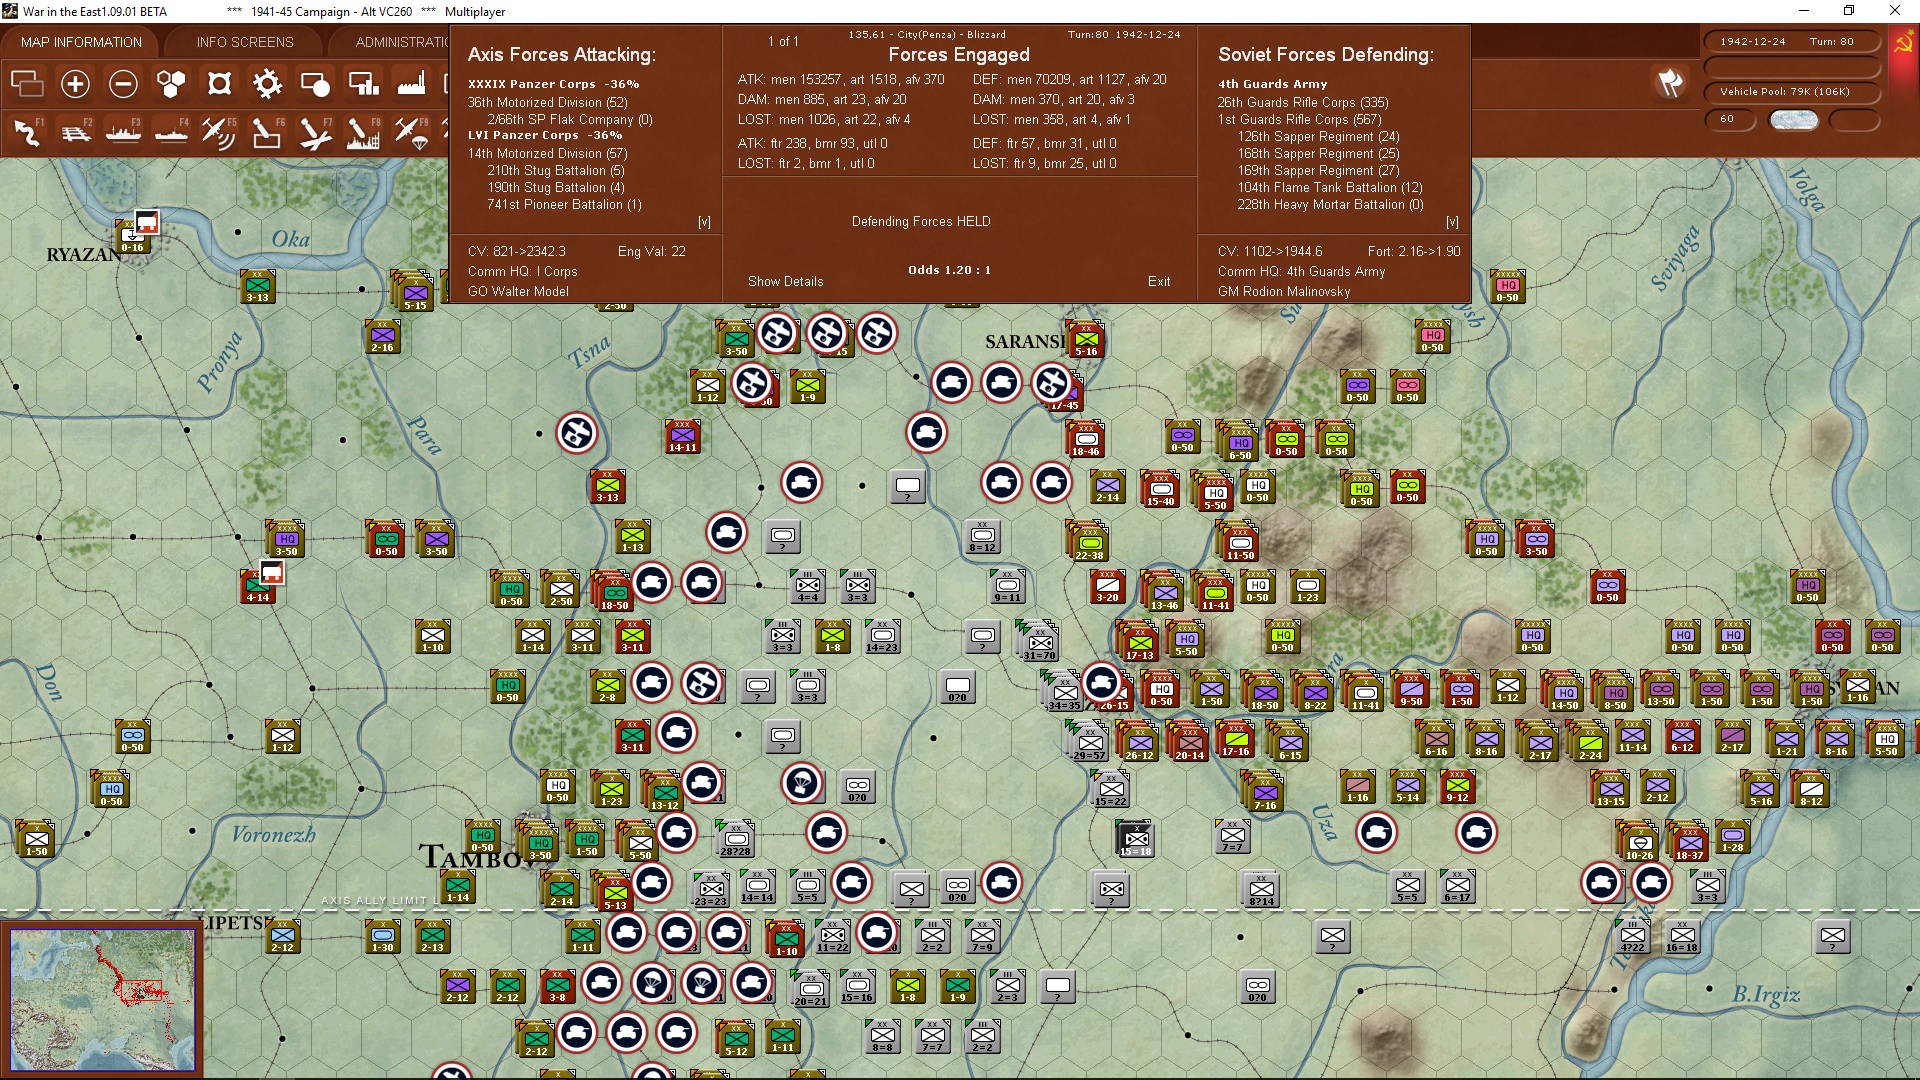
Task: Click Show Details in the combat window
Action: (785, 282)
